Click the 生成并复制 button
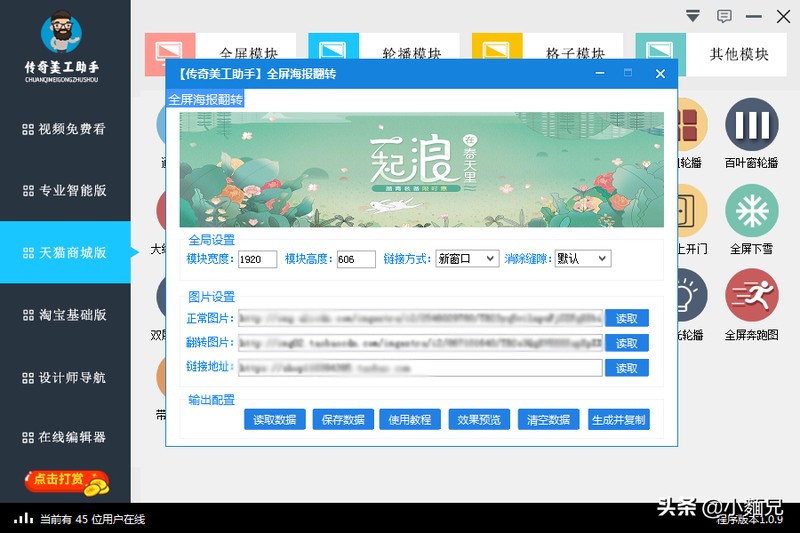Image resolution: width=800 pixels, height=533 pixels. 618,419
